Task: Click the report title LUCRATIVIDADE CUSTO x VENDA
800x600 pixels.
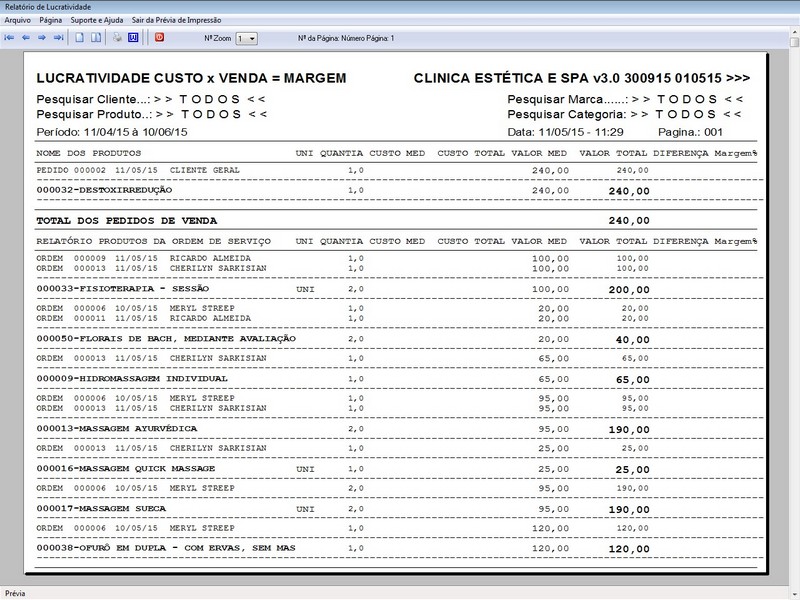Action: (x=191, y=78)
